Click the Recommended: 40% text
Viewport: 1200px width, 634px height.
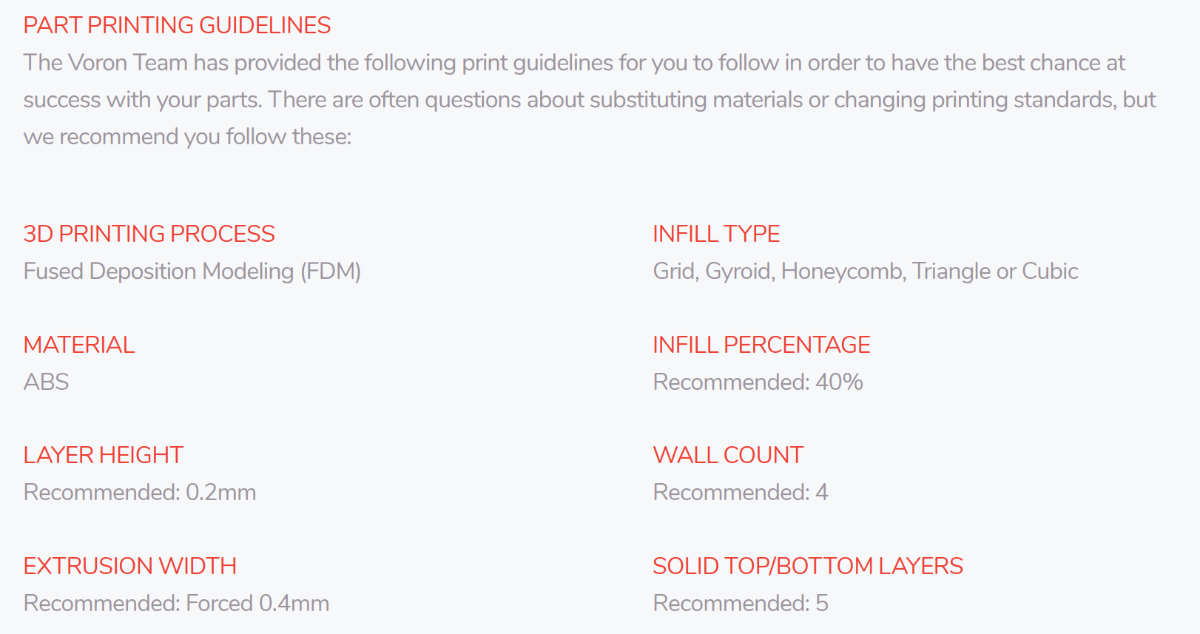point(758,382)
